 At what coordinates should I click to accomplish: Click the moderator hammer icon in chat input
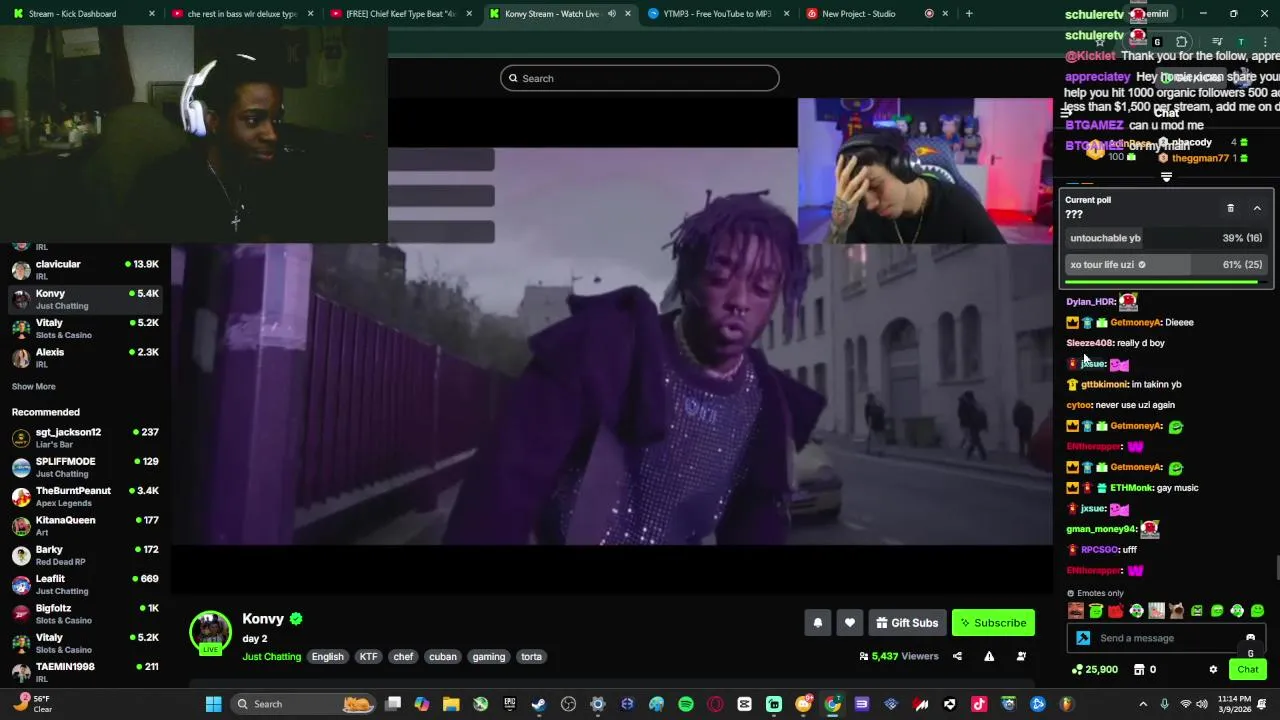[x=1083, y=638]
